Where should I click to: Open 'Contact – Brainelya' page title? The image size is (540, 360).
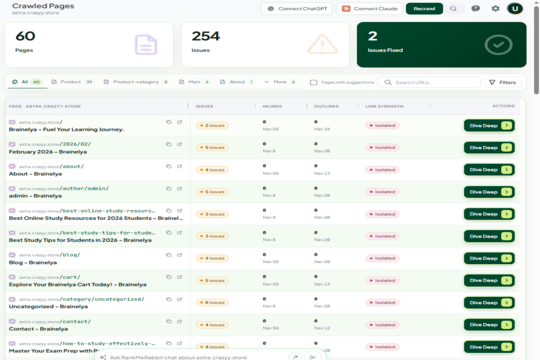[x=38, y=329]
